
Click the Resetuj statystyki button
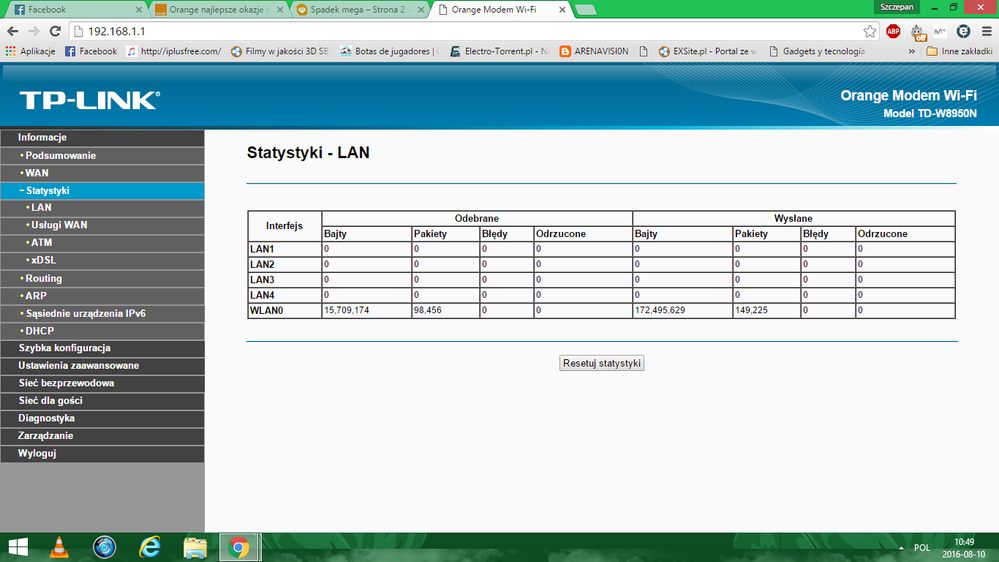[602, 363]
